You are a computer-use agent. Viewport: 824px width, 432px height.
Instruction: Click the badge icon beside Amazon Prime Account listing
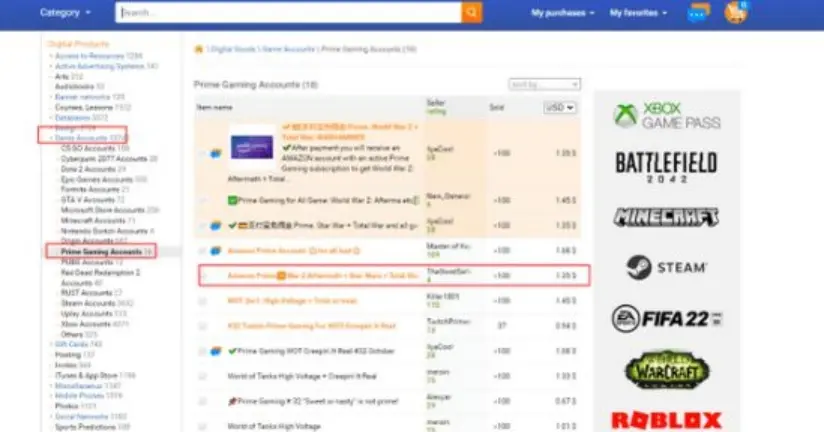[x=215, y=251]
